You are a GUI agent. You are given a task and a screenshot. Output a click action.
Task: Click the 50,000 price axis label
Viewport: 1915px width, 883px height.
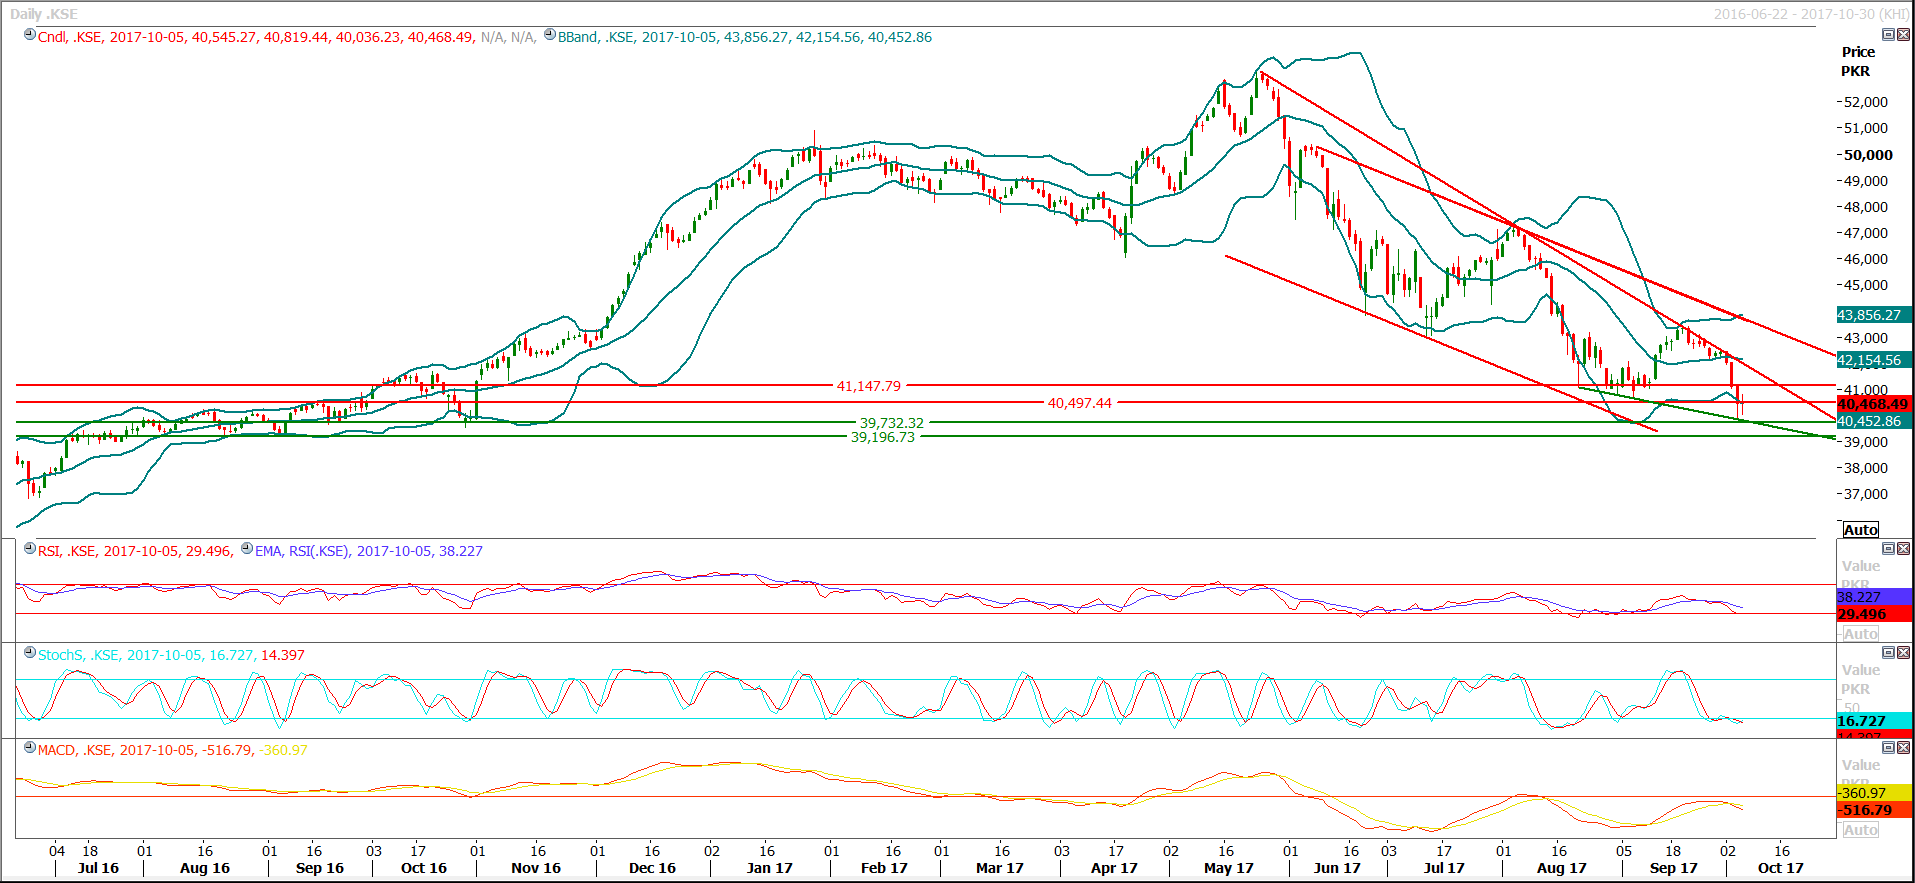pyautogui.click(x=1868, y=155)
